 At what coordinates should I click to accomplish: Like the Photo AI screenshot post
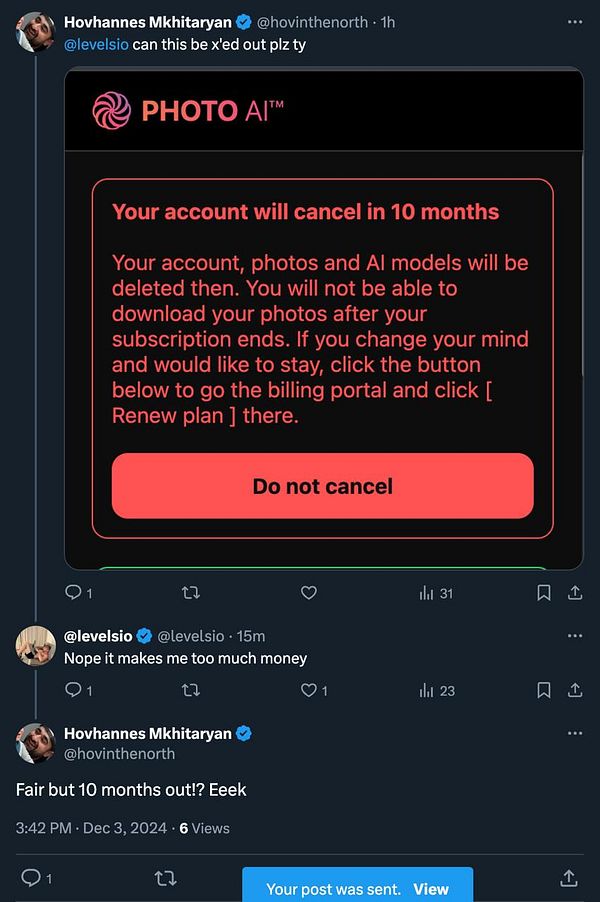(309, 593)
